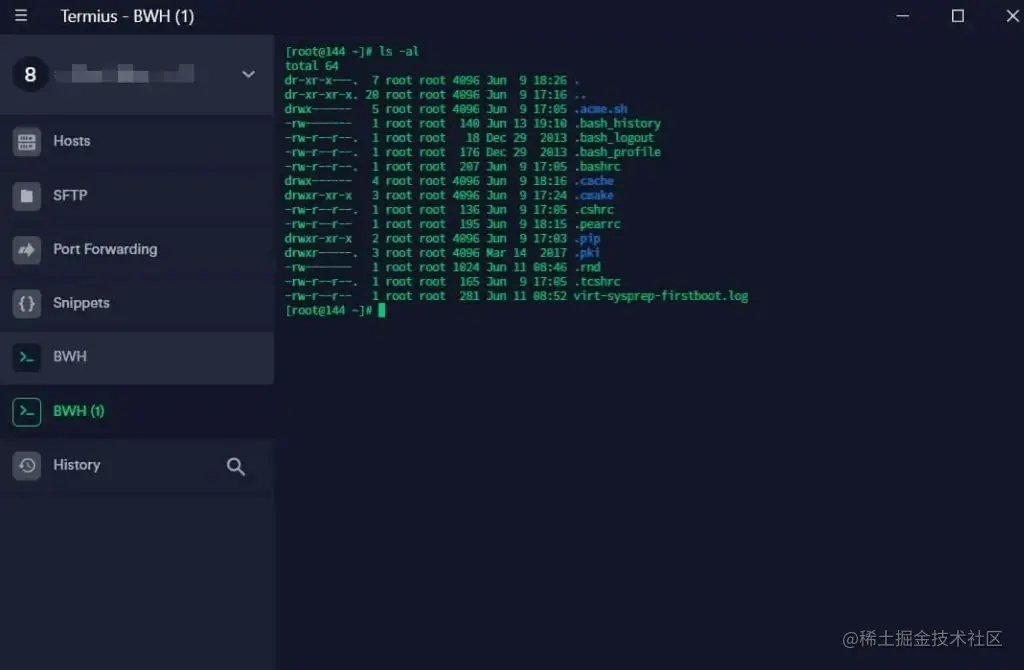Open the hamburger menu icon
This screenshot has width=1024, height=670.
[x=21, y=15]
